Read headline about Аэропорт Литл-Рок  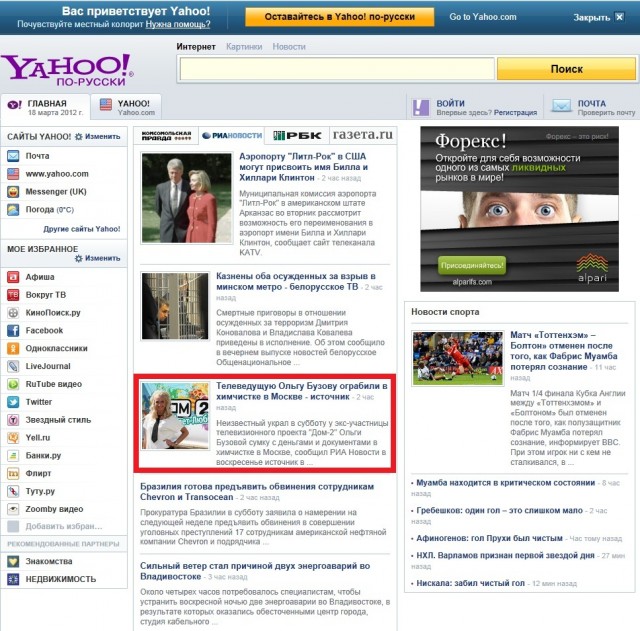[x=303, y=167]
